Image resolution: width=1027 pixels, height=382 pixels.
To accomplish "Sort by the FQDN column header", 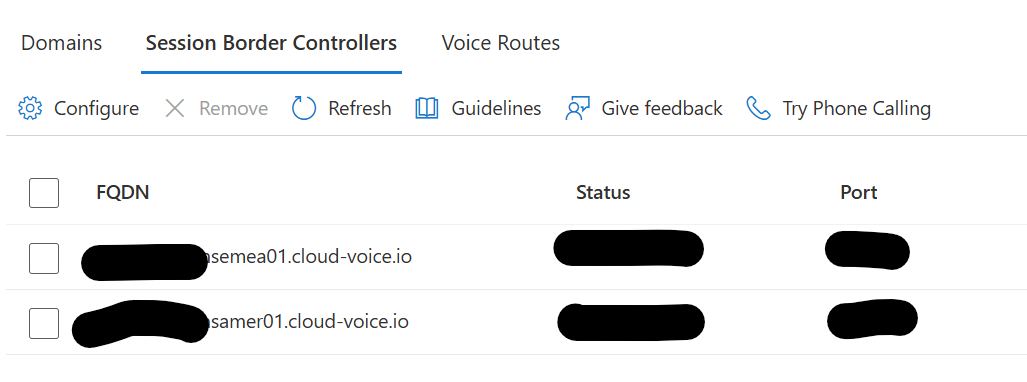I will click(x=122, y=193).
